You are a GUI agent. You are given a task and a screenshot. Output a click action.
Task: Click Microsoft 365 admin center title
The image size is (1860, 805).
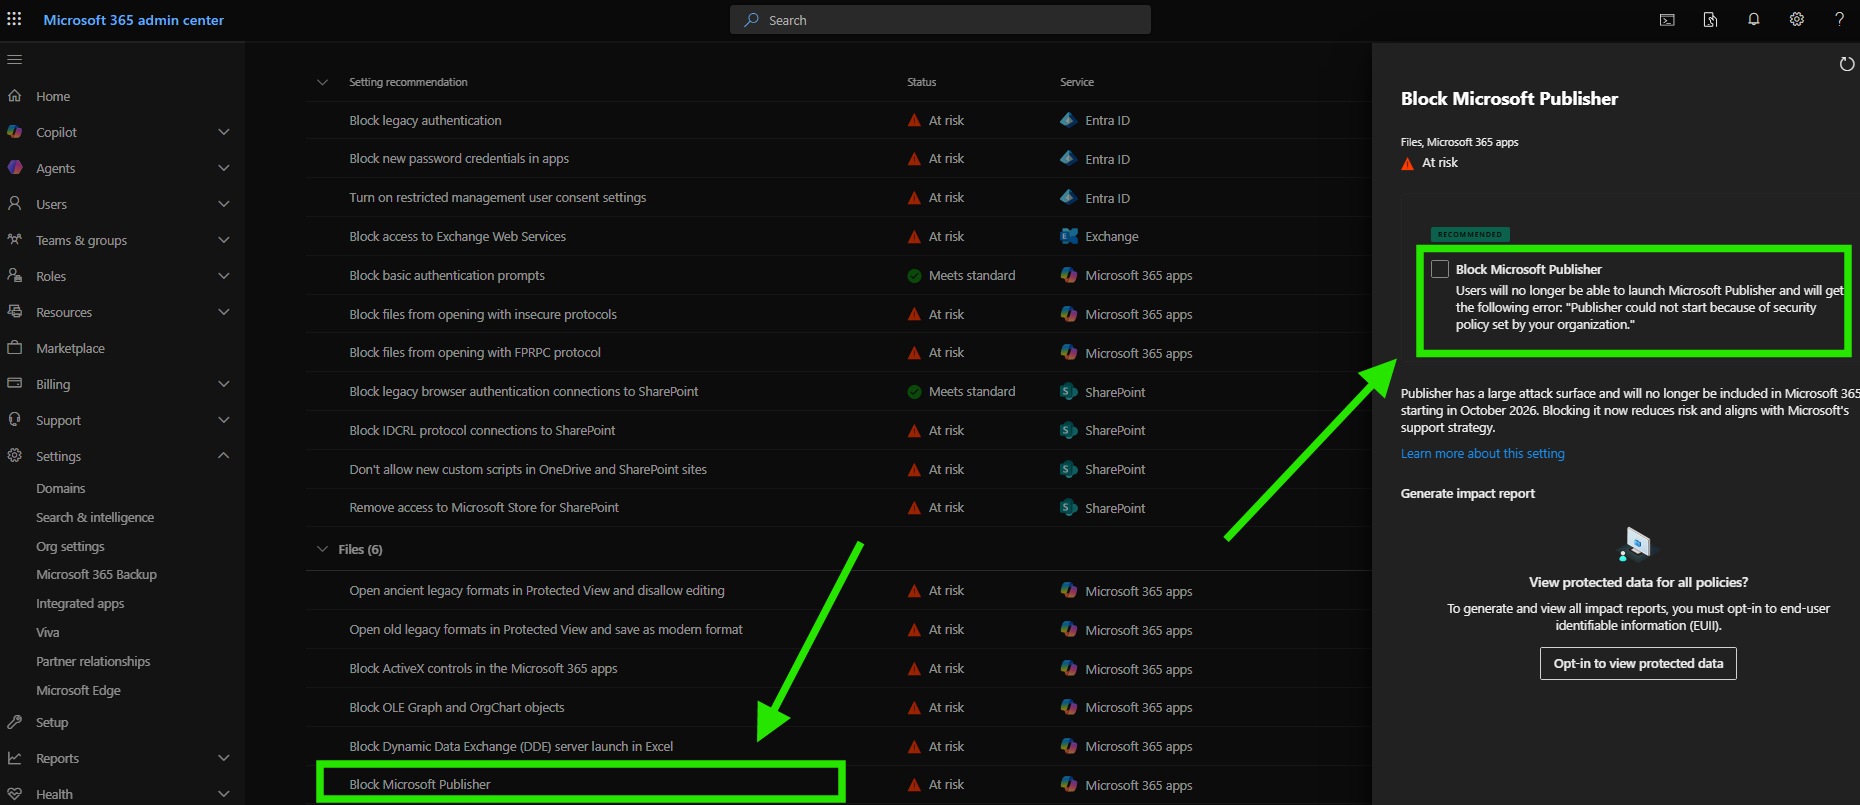(134, 20)
